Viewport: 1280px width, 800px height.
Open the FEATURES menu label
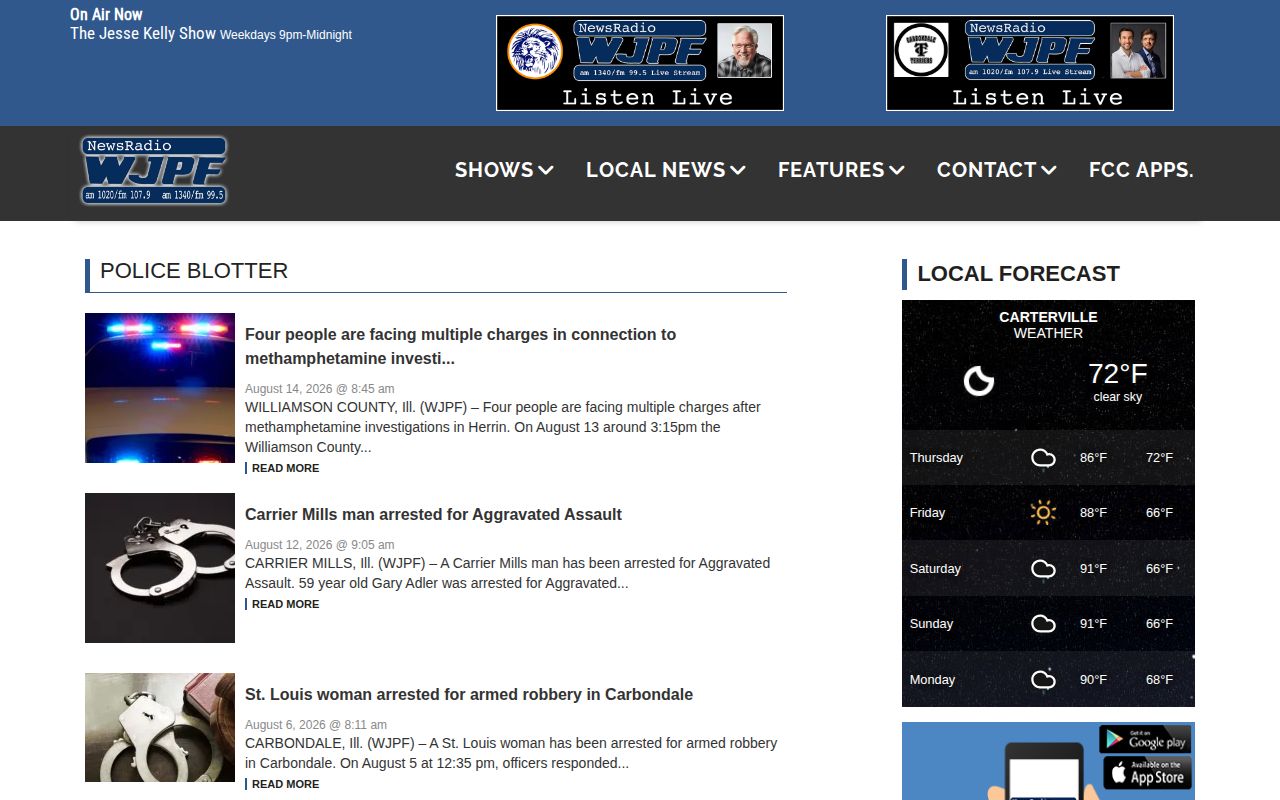coord(831,170)
